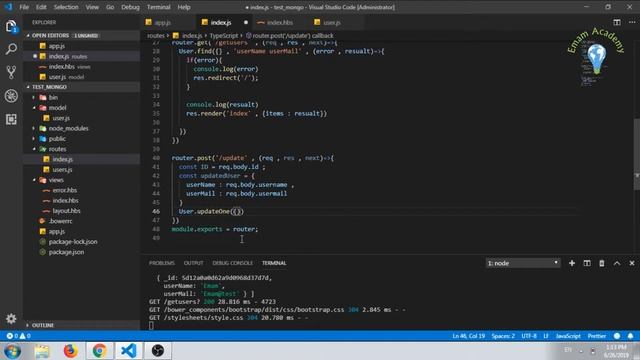Open package.json file
Screen dimensions: 640x360
pyautogui.click(x=82, y=252)
